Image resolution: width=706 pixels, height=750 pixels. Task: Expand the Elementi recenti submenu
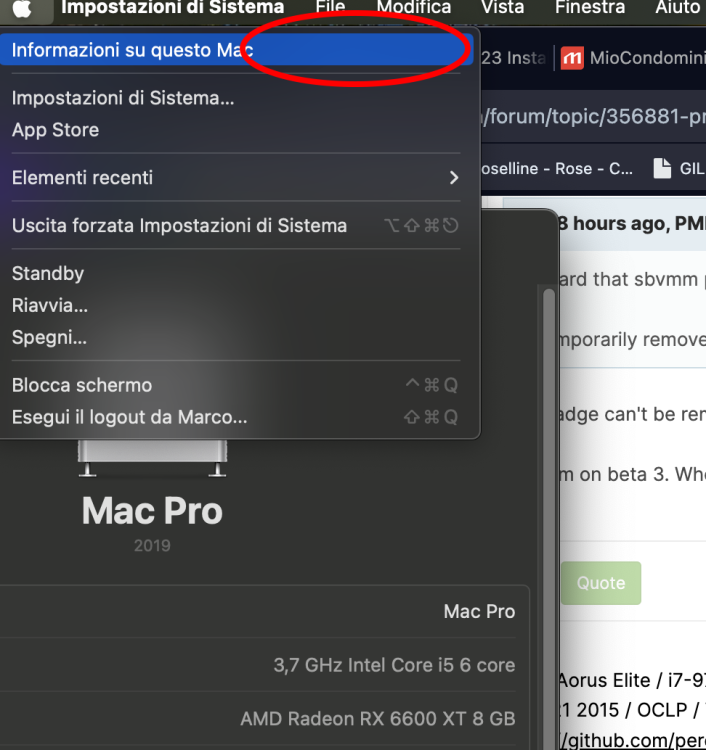(x=236, y=178)
